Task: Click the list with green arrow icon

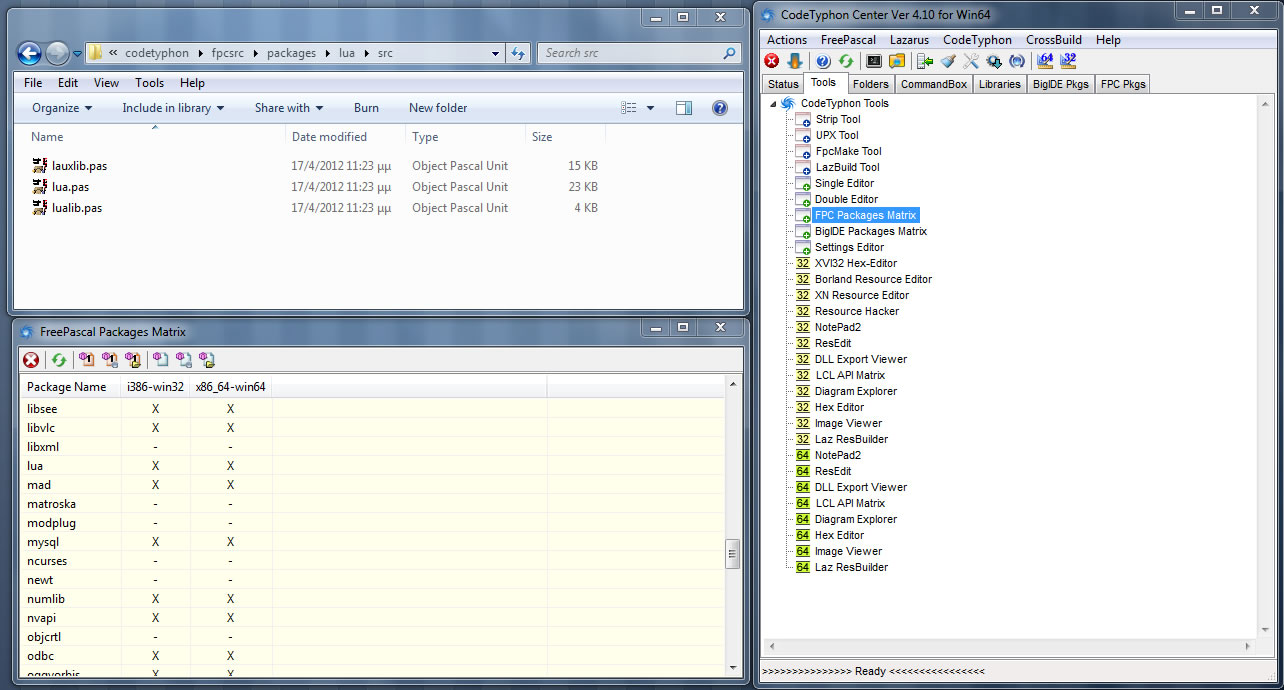Action: 925,61
